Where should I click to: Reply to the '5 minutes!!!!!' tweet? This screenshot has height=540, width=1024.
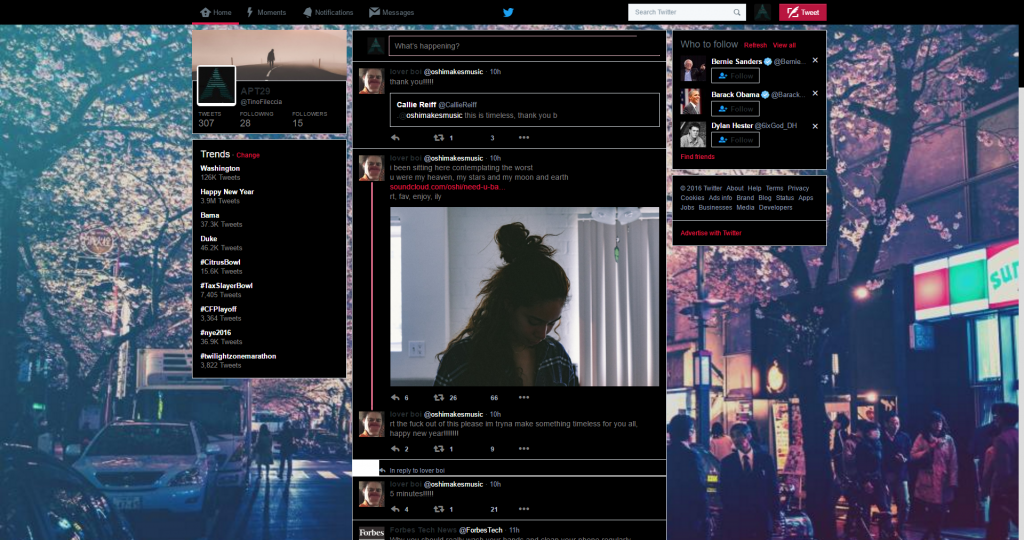tap(395, 509)
